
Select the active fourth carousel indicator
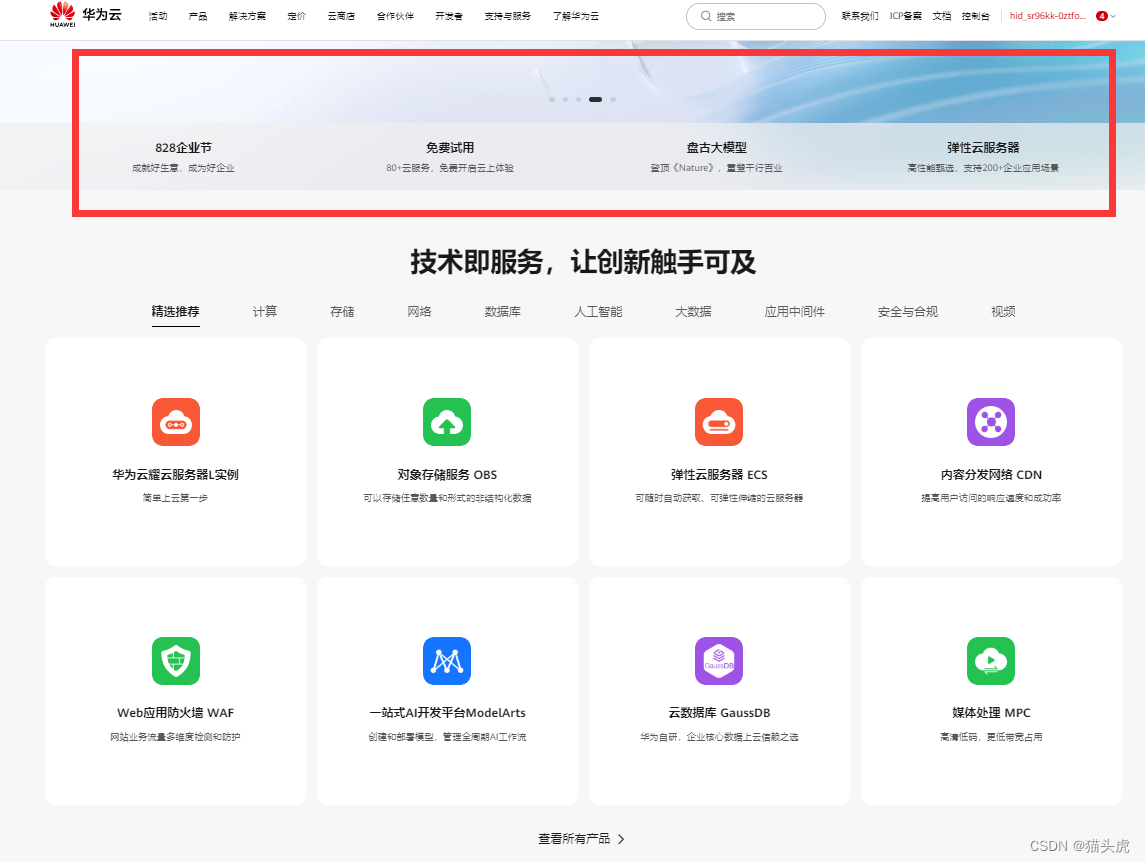pyautogui.click(x=596, y=99)
